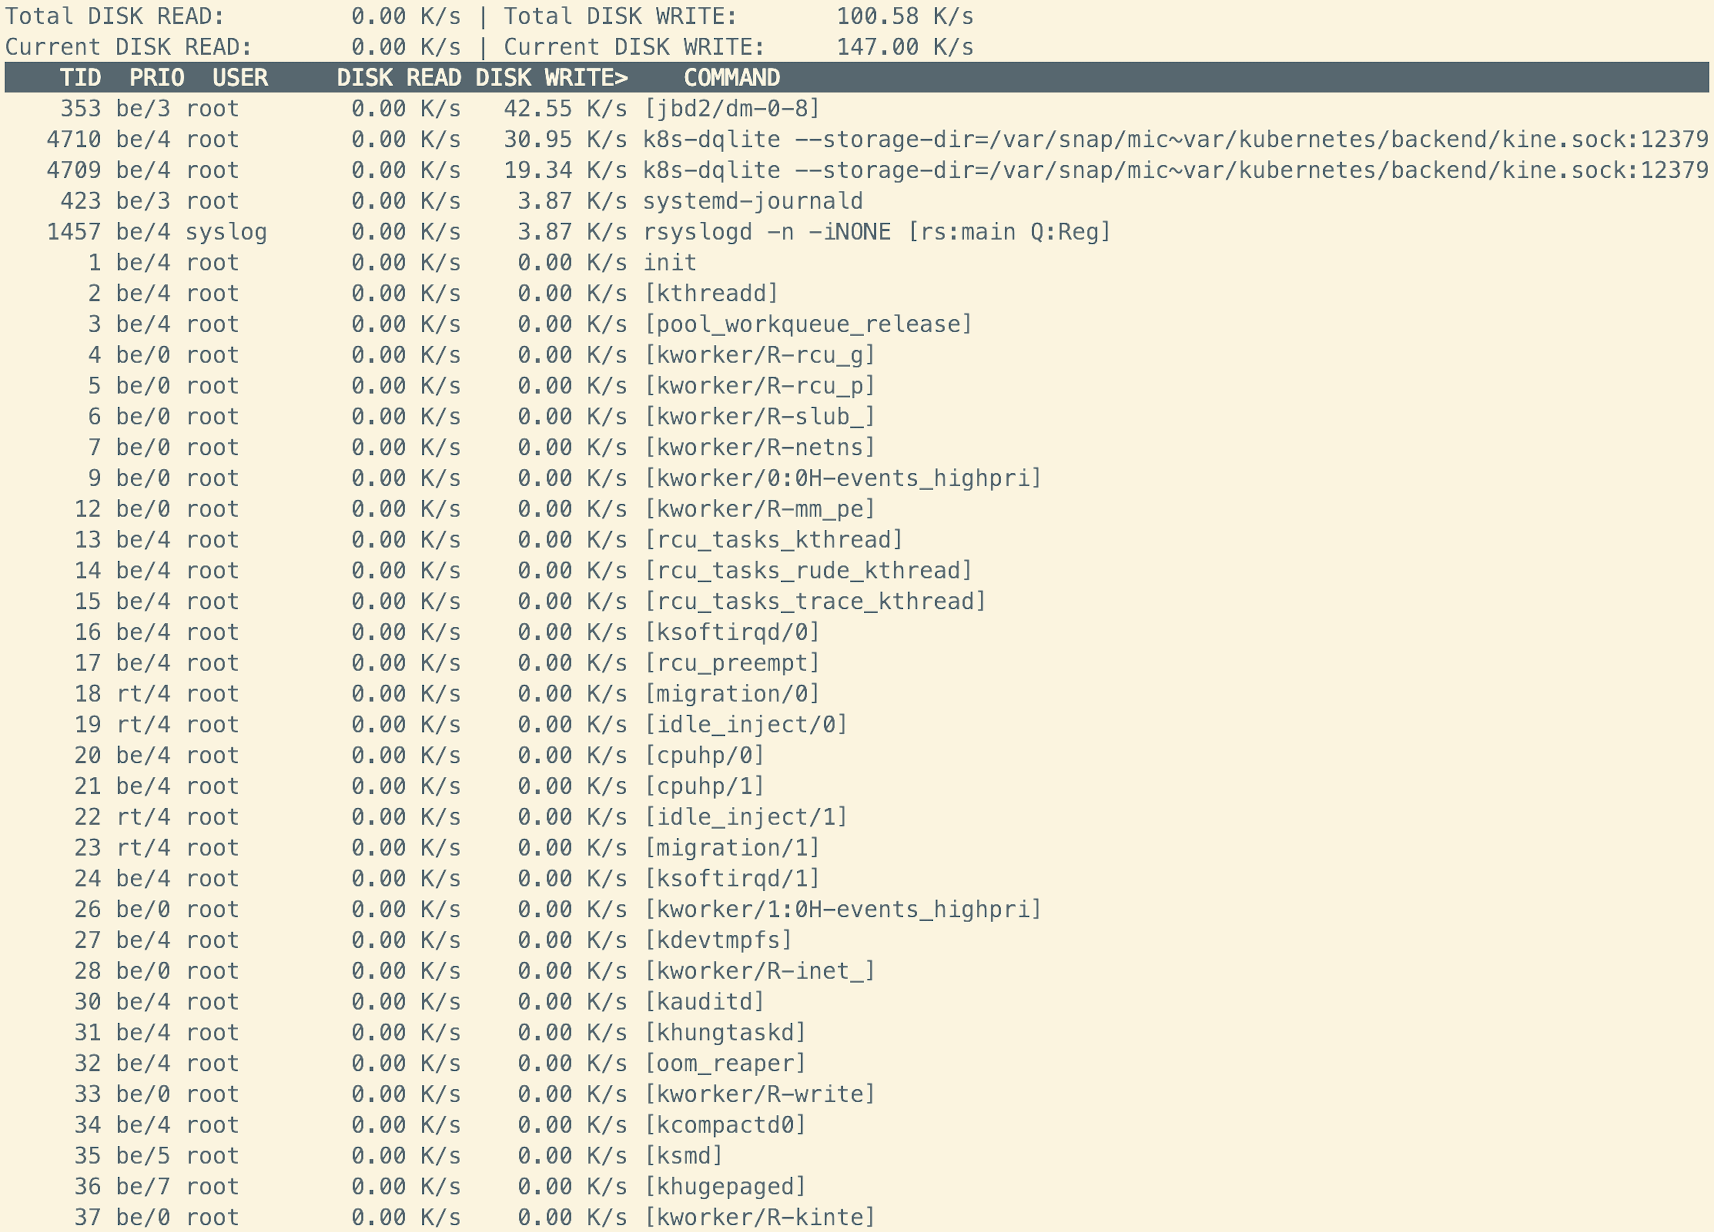Click the oom_reaper process entry

pos(725,1064)
